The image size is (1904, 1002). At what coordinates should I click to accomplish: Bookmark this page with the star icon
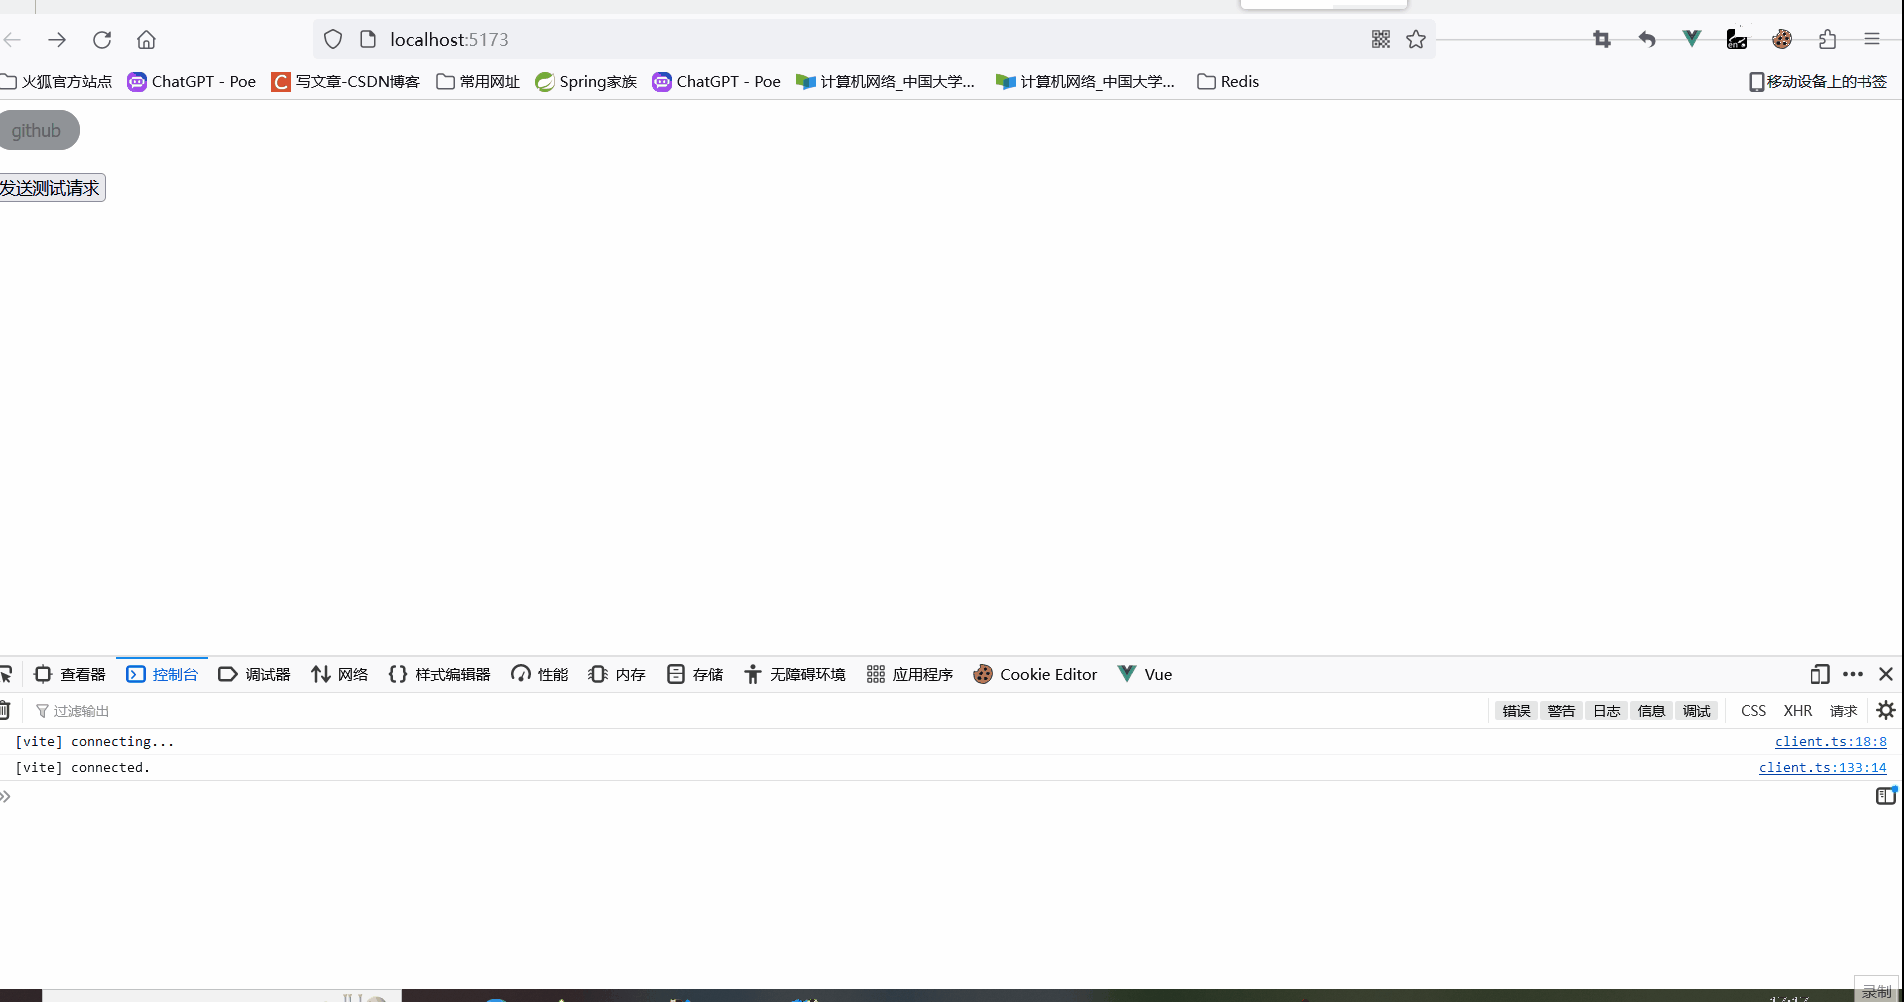point(1416,40)
